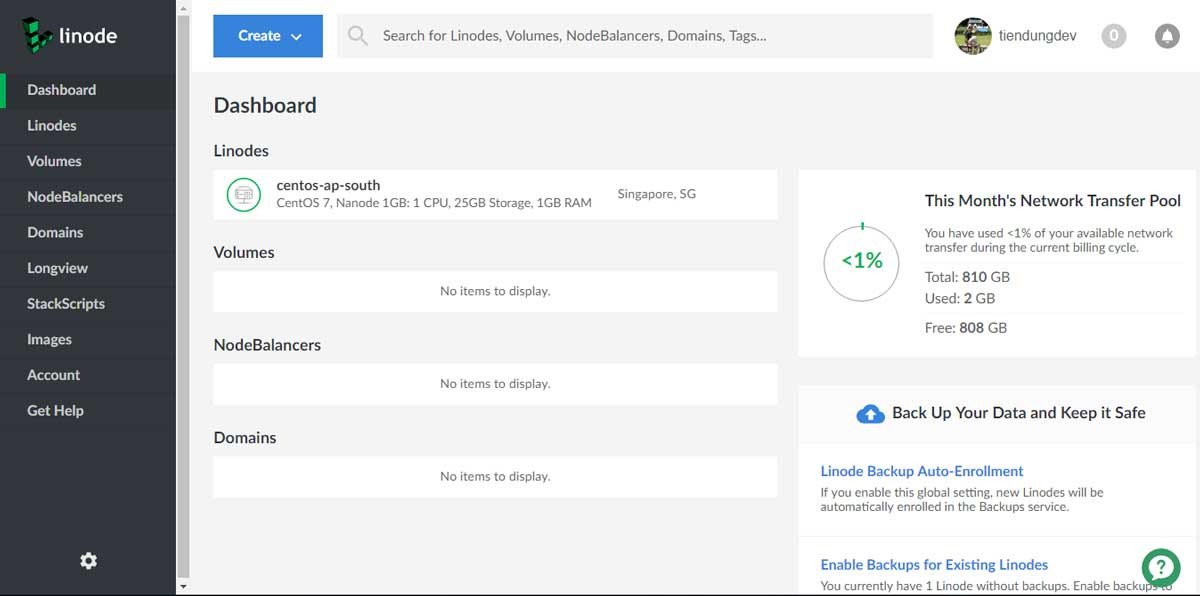Click the CentOS 7 Nanode specs text
The image size is (1200, 596).
(x=434, y=203)
